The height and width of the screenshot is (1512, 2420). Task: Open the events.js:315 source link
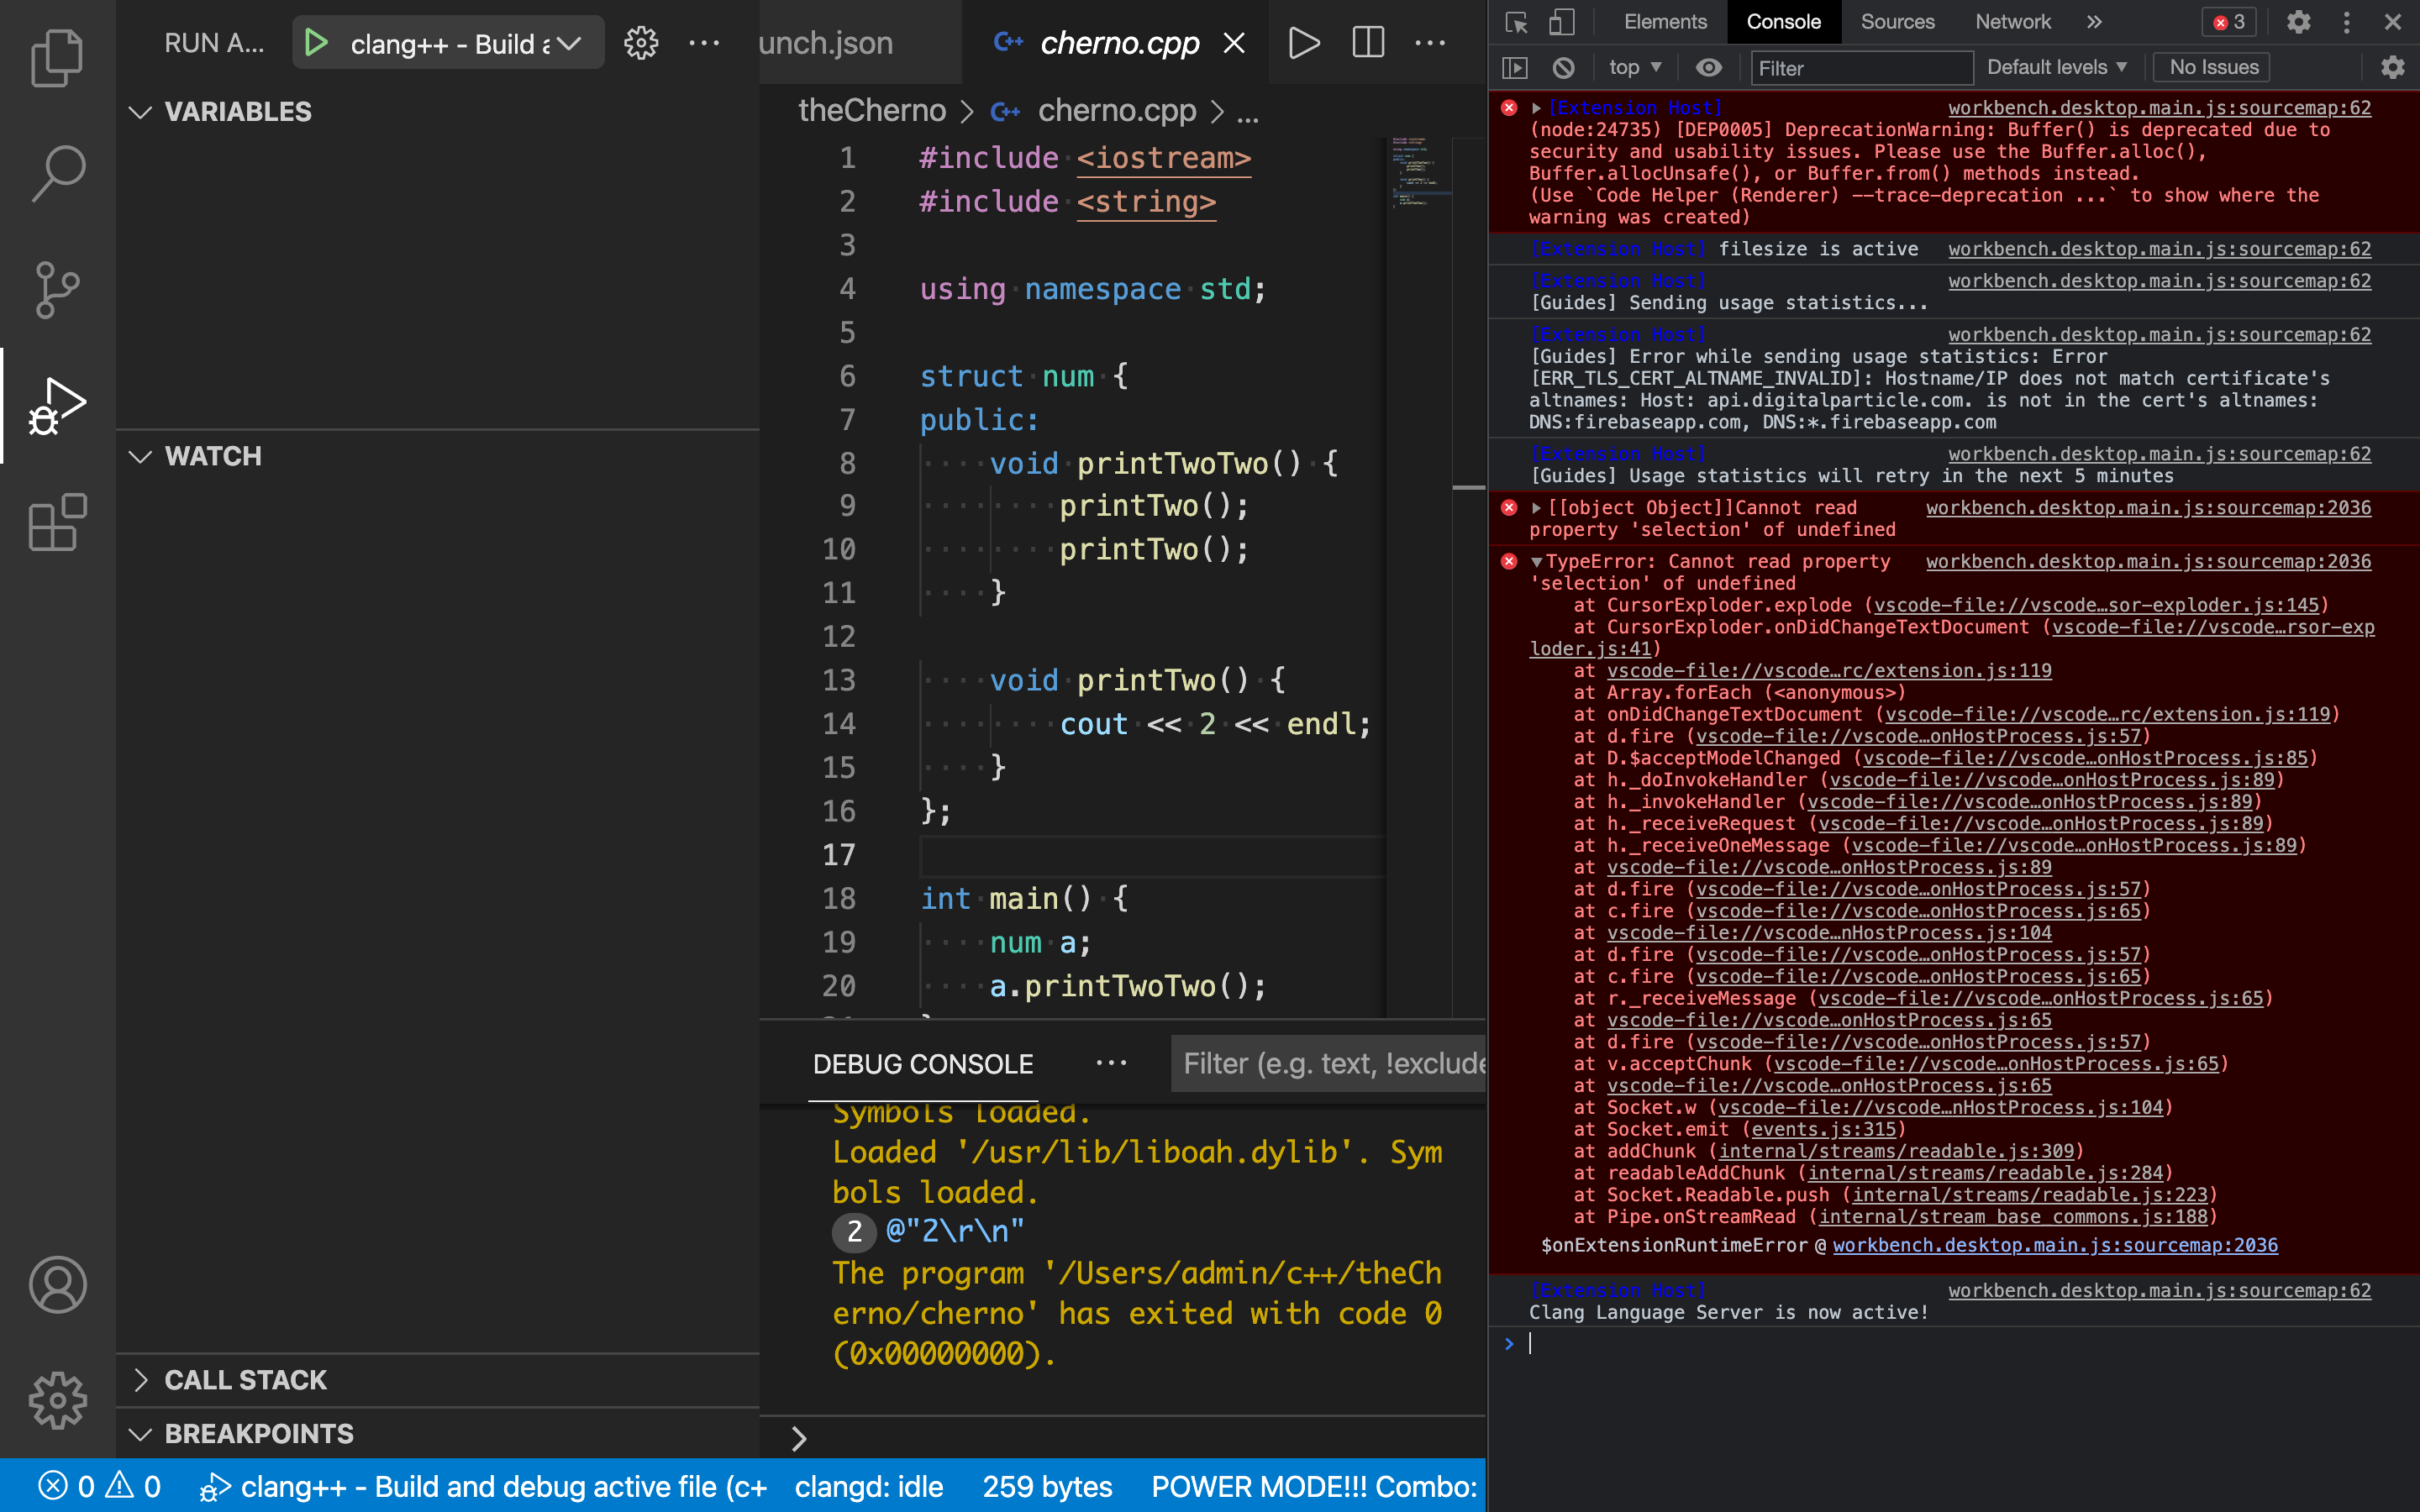pos(1823,1129)
